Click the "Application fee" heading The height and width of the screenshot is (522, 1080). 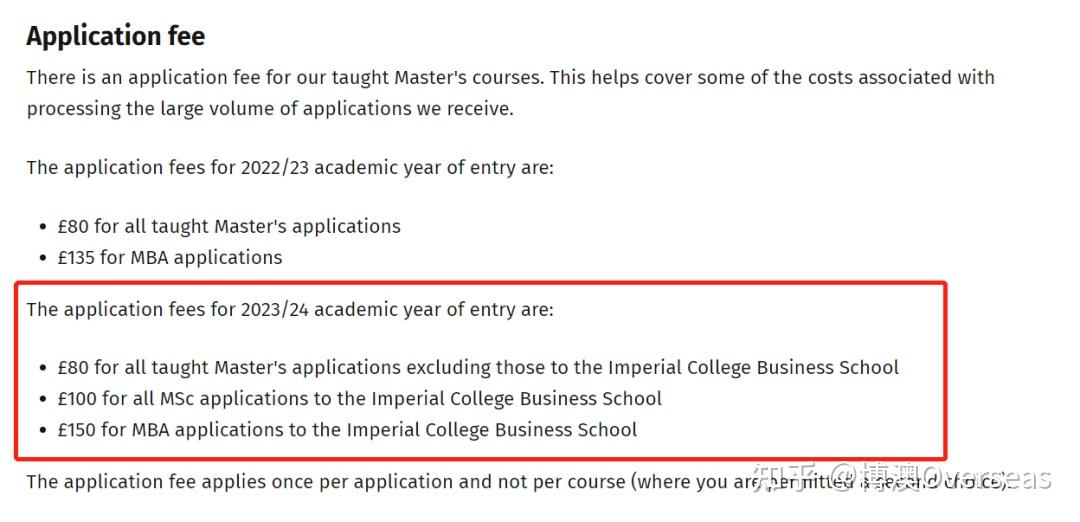(x=115, y=37)
